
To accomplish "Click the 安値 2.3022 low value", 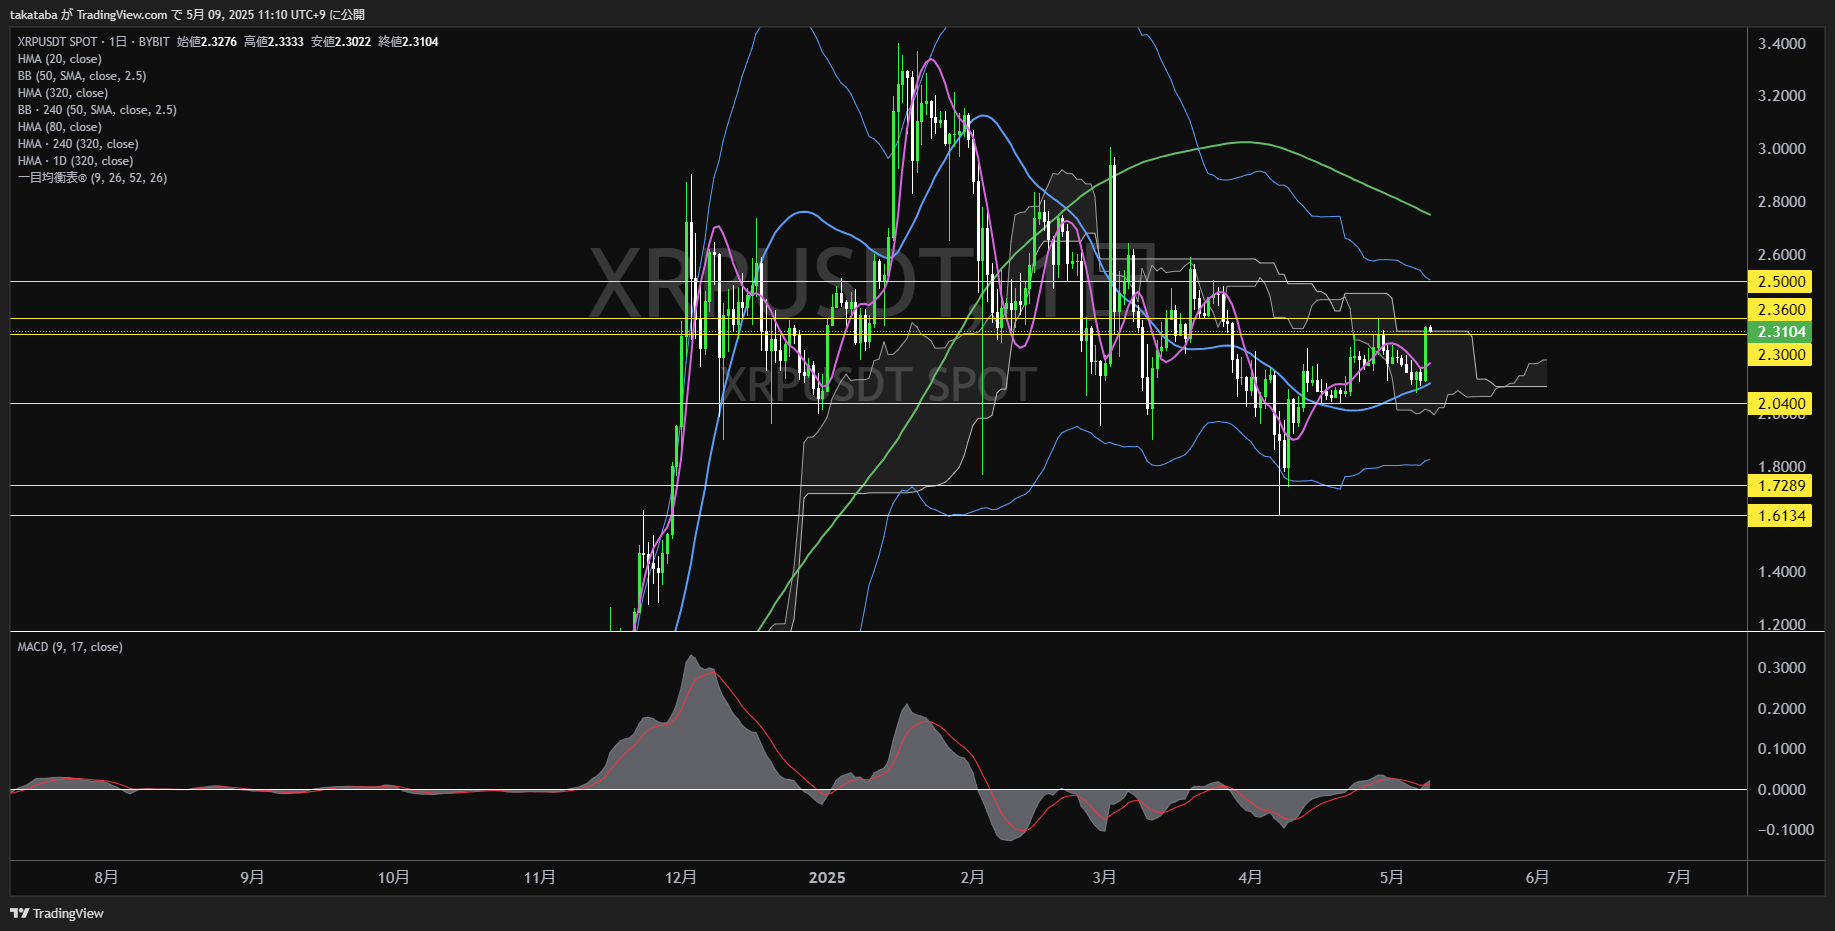I will 341,42.
